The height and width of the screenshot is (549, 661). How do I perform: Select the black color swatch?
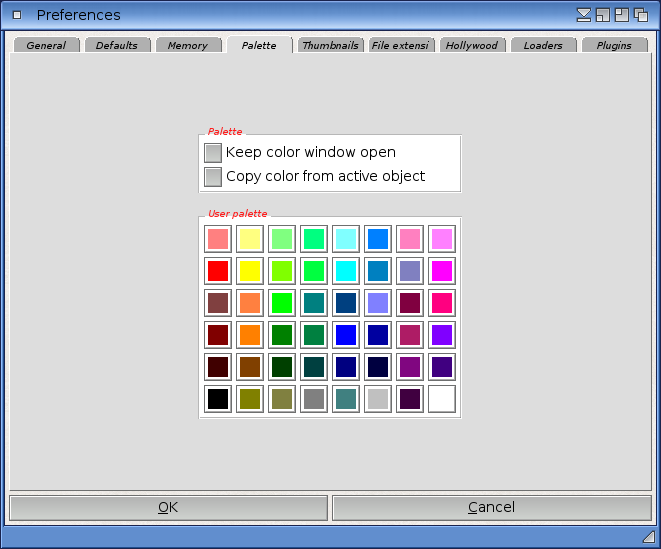[x=218, y=399]
